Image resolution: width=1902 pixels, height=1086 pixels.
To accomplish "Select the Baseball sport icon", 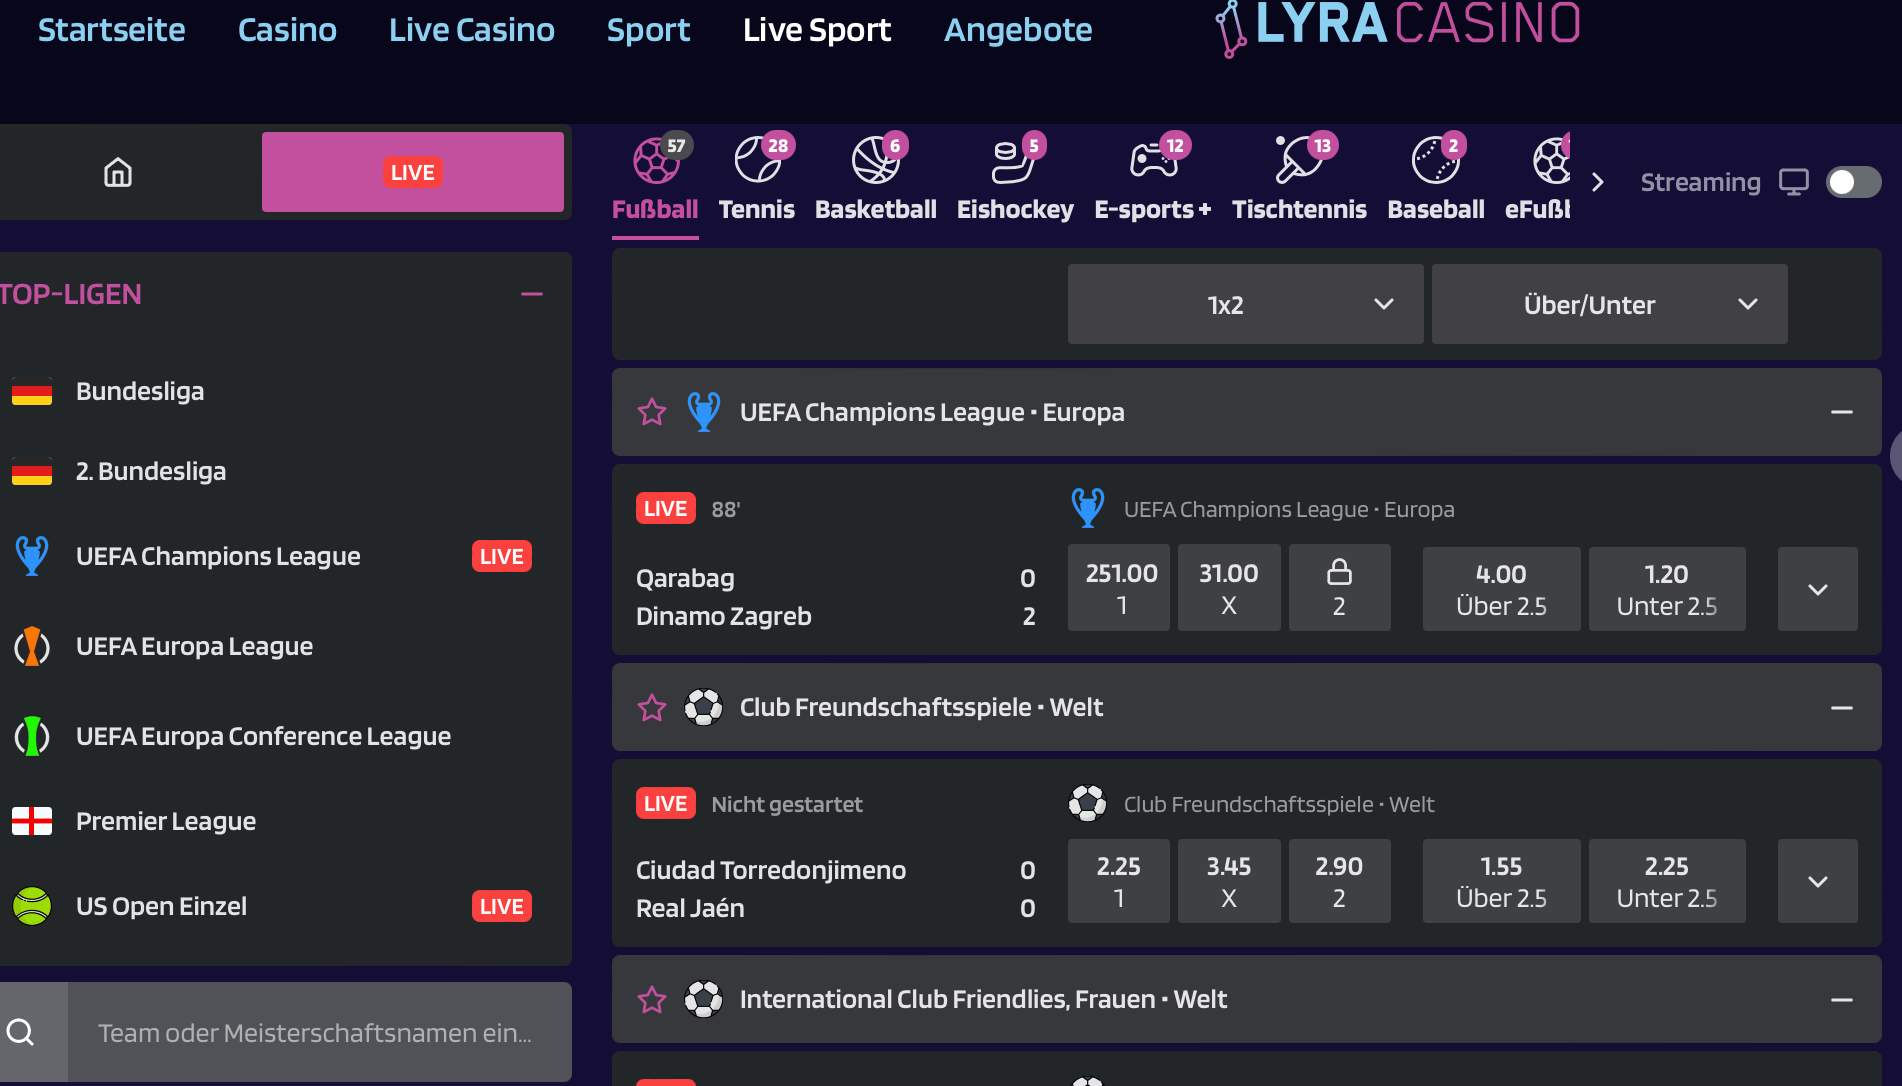I will click(1436, 161).
